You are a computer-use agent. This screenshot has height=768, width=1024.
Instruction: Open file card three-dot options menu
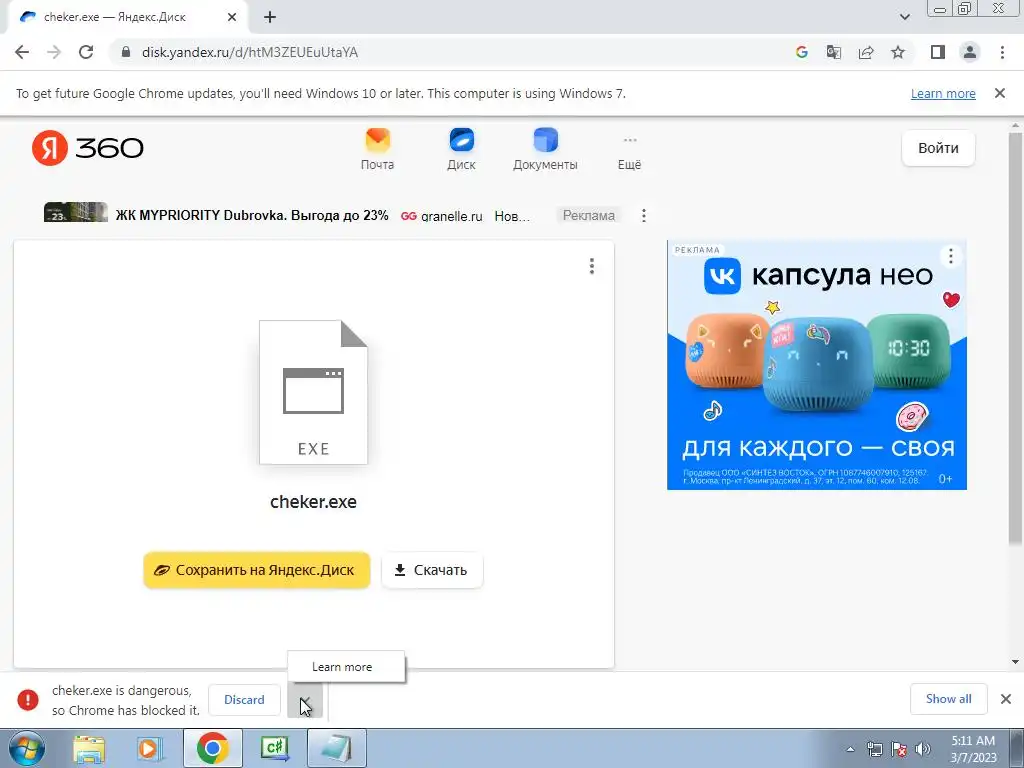(x=592, y=266)
